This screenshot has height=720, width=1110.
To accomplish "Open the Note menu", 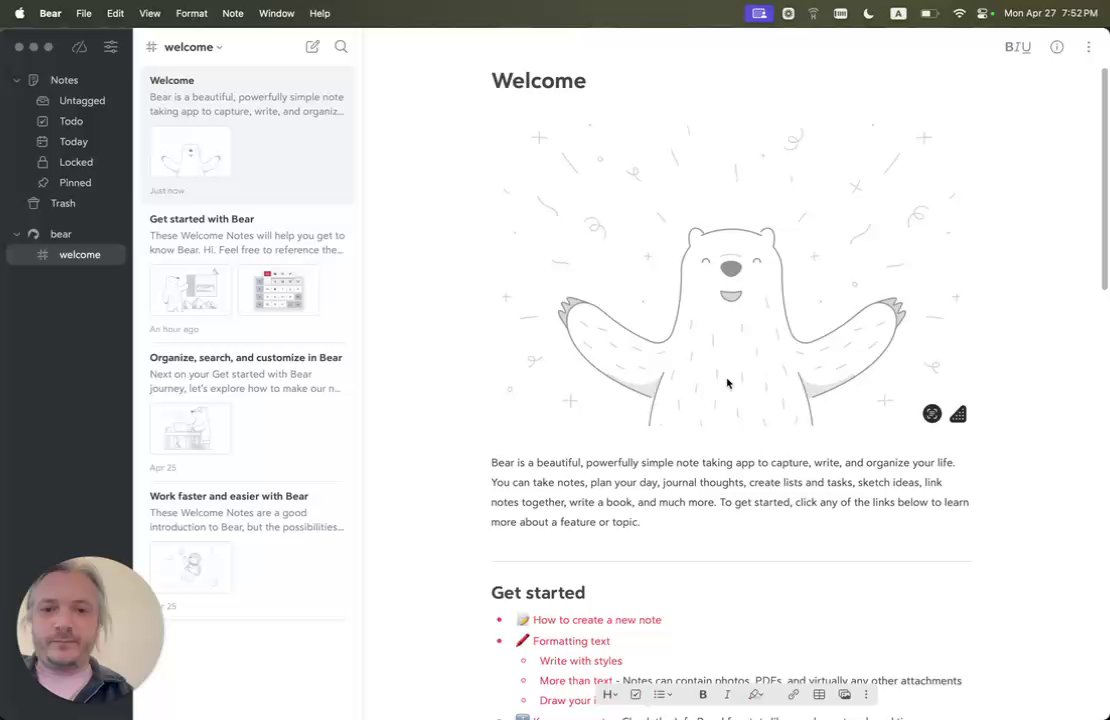I will click(232, 13).
